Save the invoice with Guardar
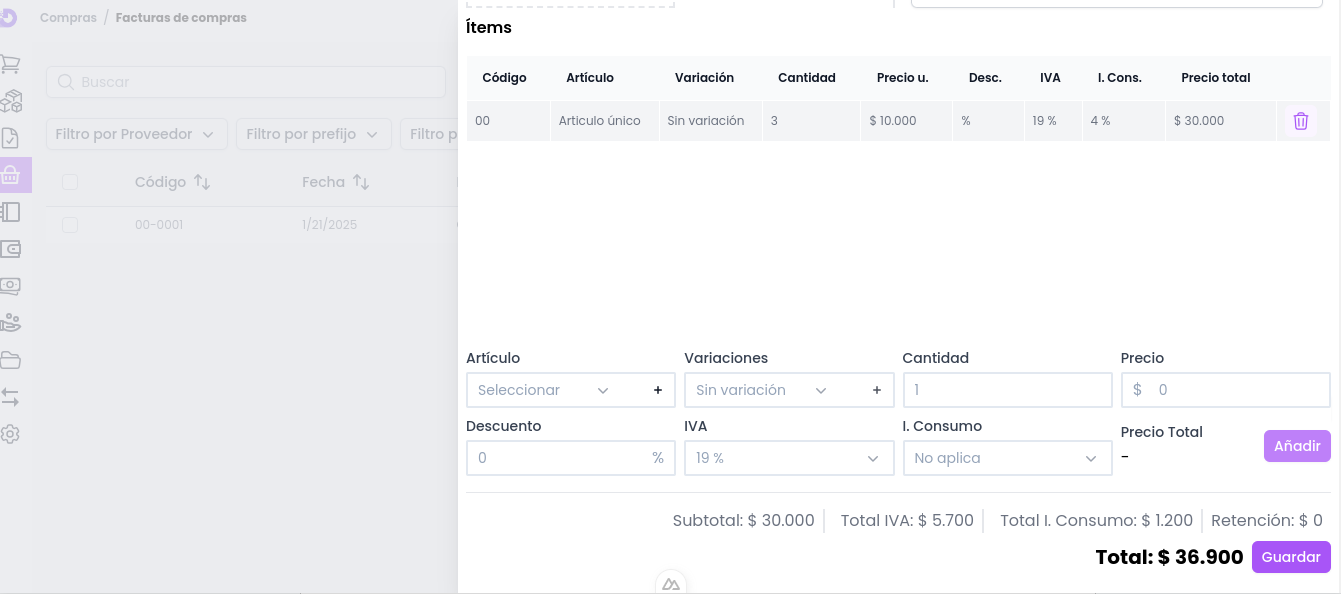The width and height of the screenshot is (1341, 594). tap(1290, 557)
